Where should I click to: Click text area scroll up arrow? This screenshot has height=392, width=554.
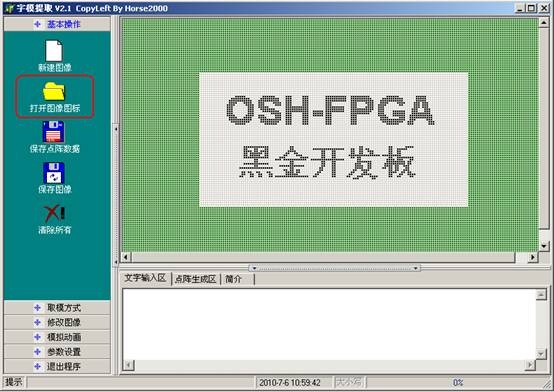tap(541, 294)
